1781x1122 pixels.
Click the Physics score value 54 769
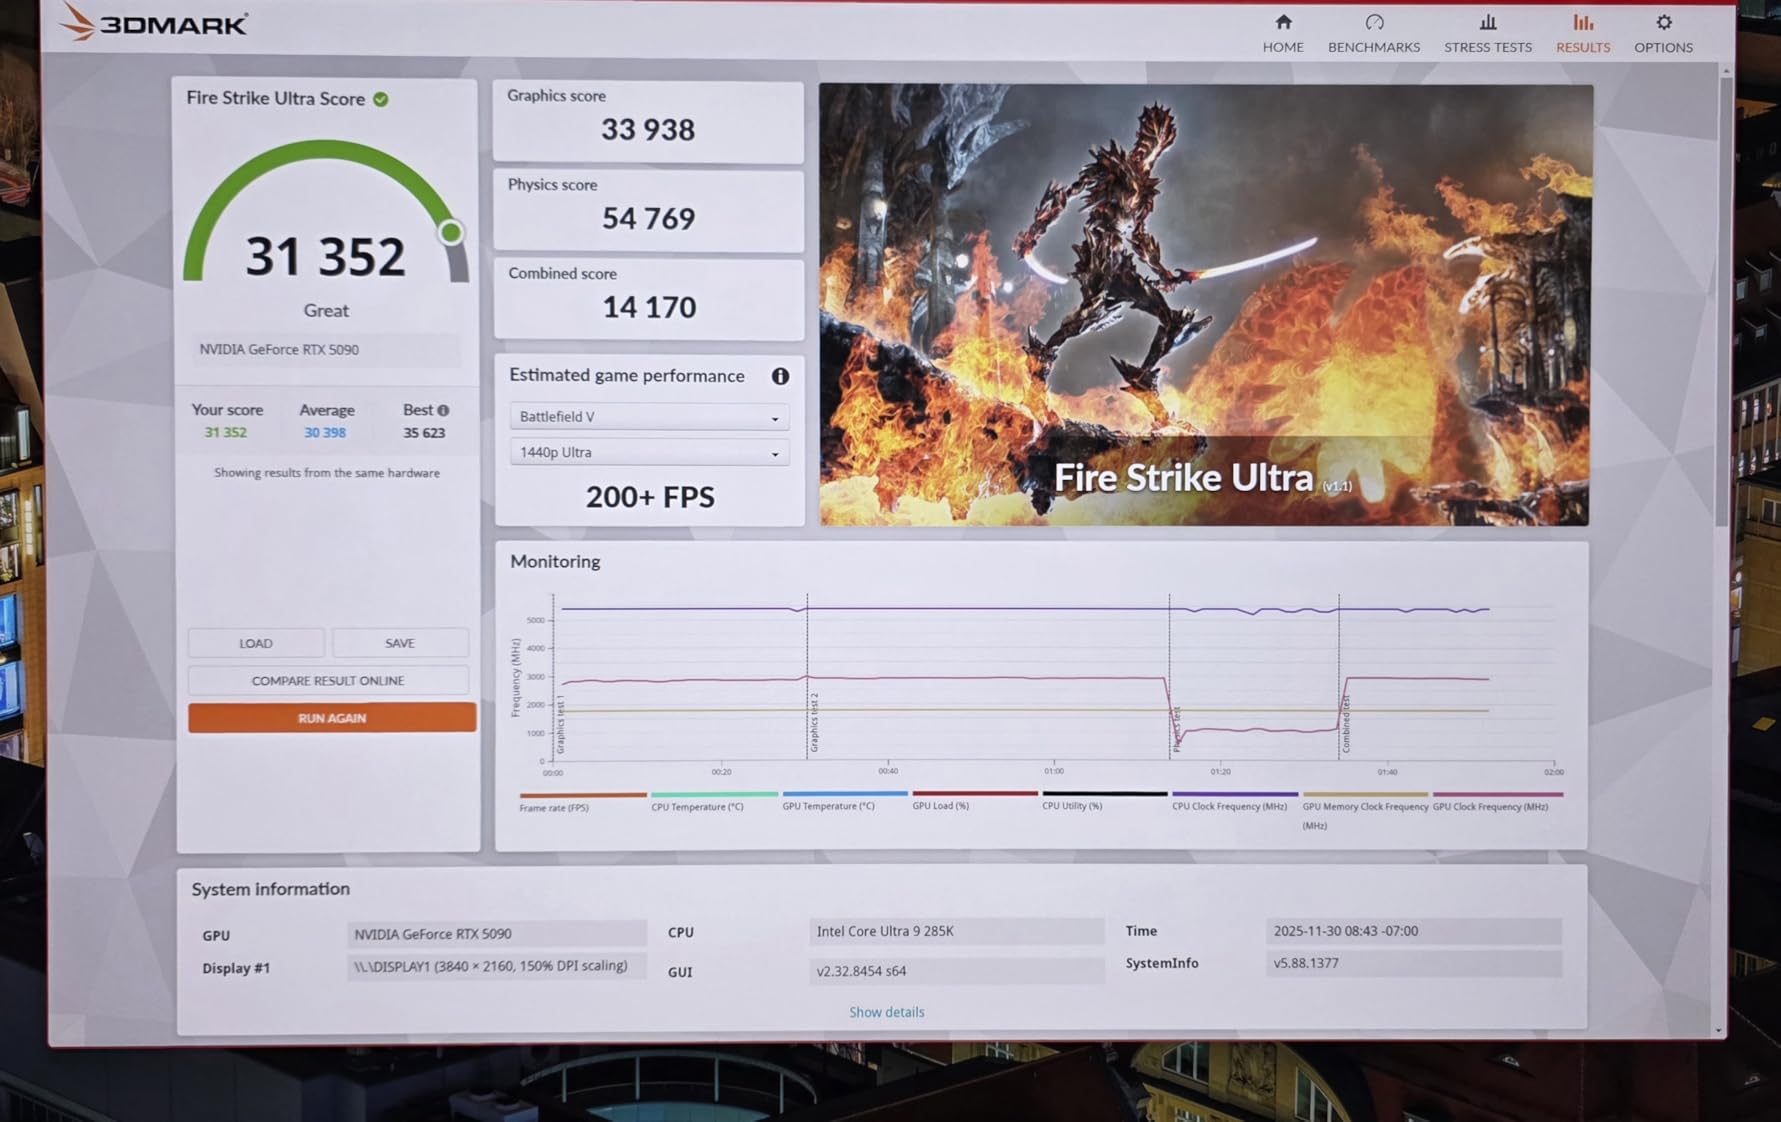point(648,219)
